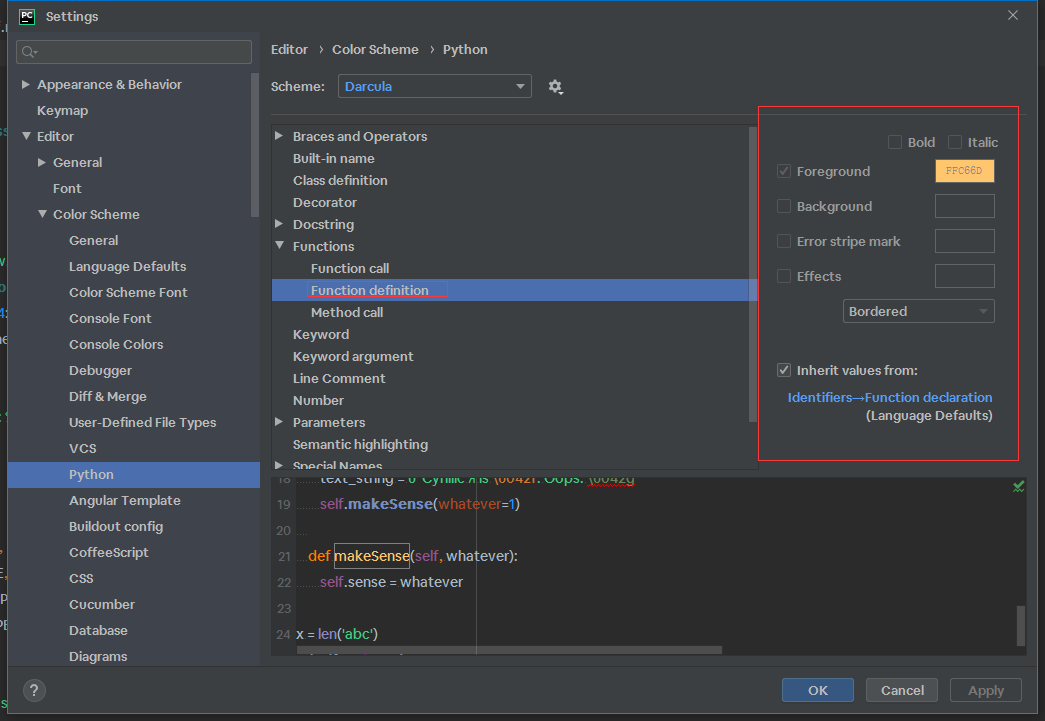Open Diff & Merge color settings
The image size is (1045, 721).
[x=107, y=396]
